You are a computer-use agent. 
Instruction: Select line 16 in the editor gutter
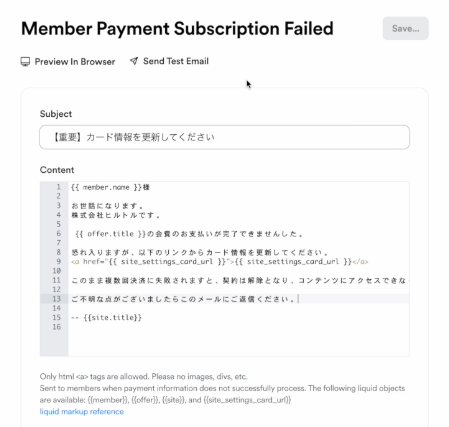[57, 327]
